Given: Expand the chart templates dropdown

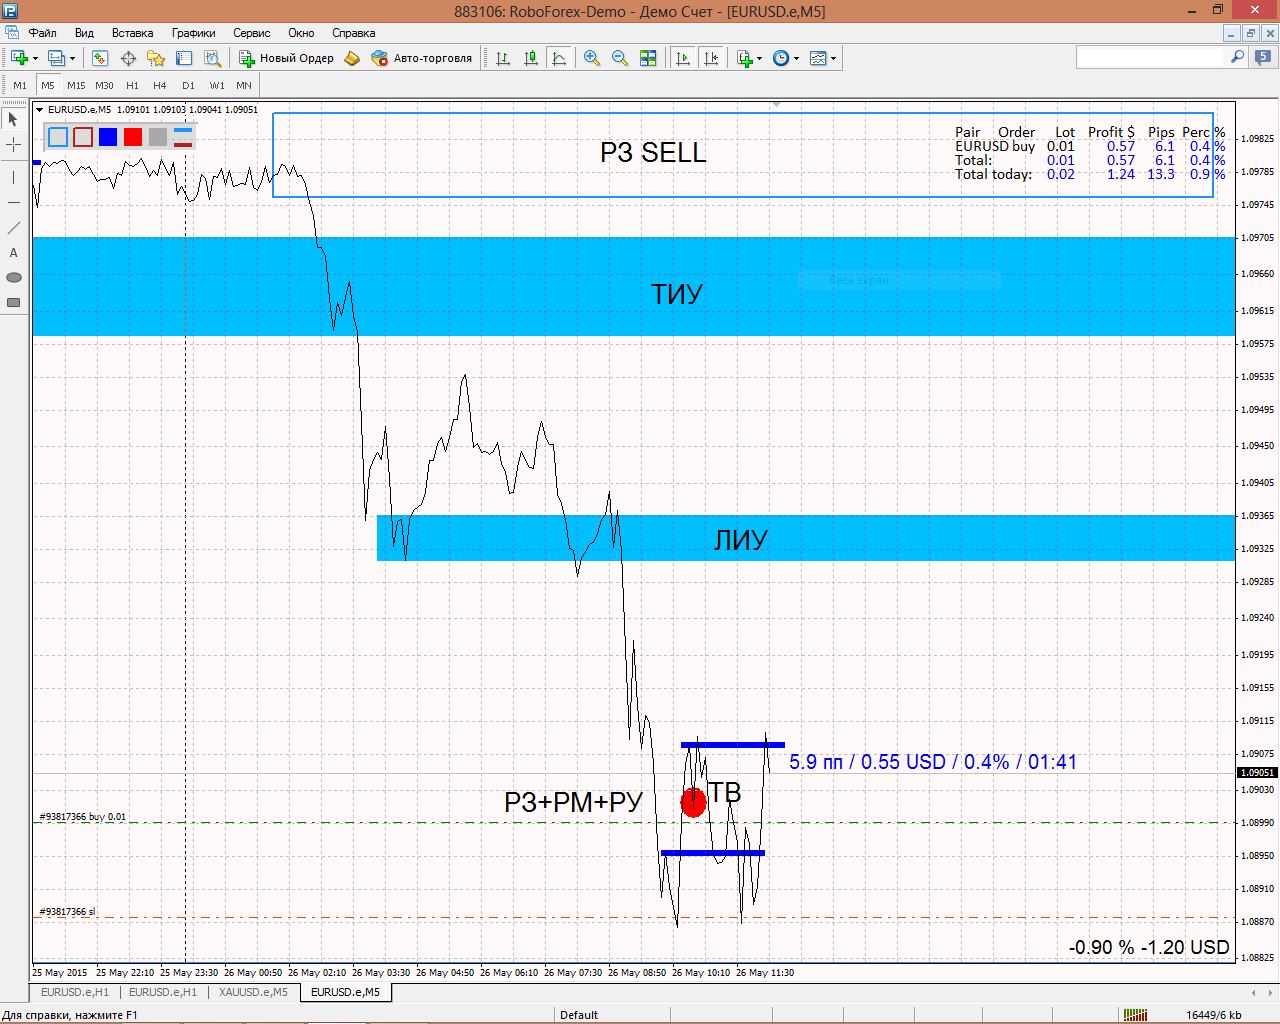Looking at the screenshot, I should pos(833,58).
